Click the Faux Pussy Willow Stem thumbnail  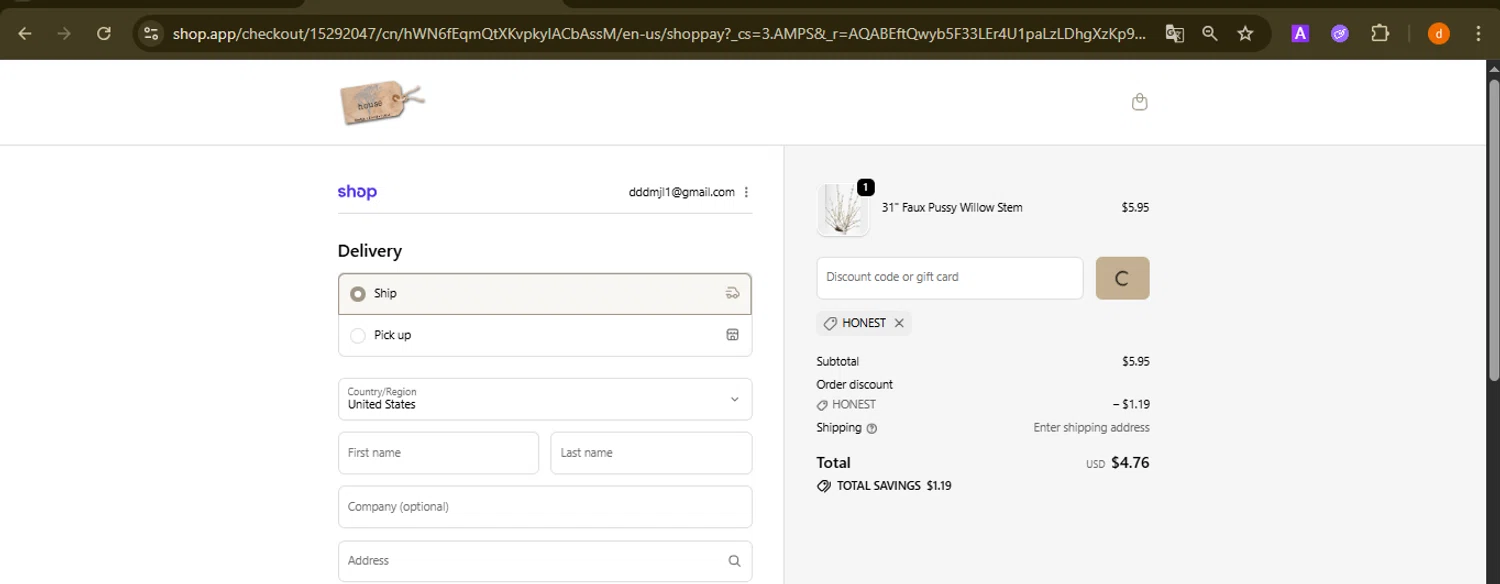842,210
